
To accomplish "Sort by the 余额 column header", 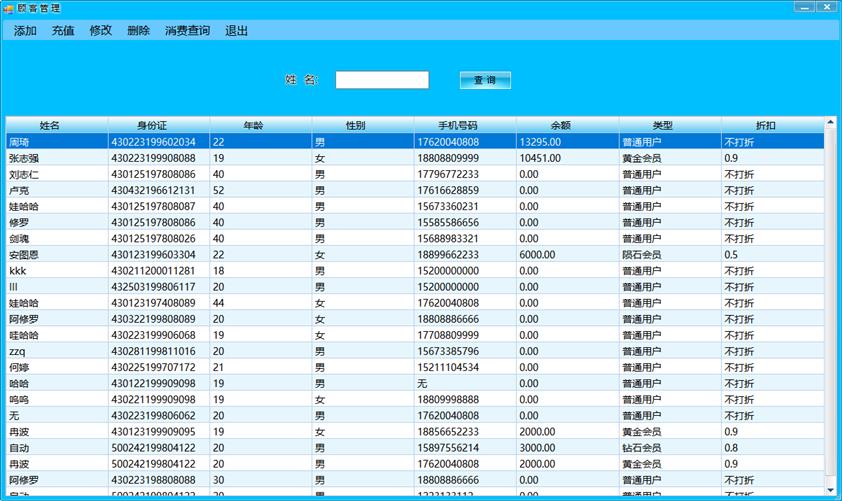I will [x=561, y=126].
